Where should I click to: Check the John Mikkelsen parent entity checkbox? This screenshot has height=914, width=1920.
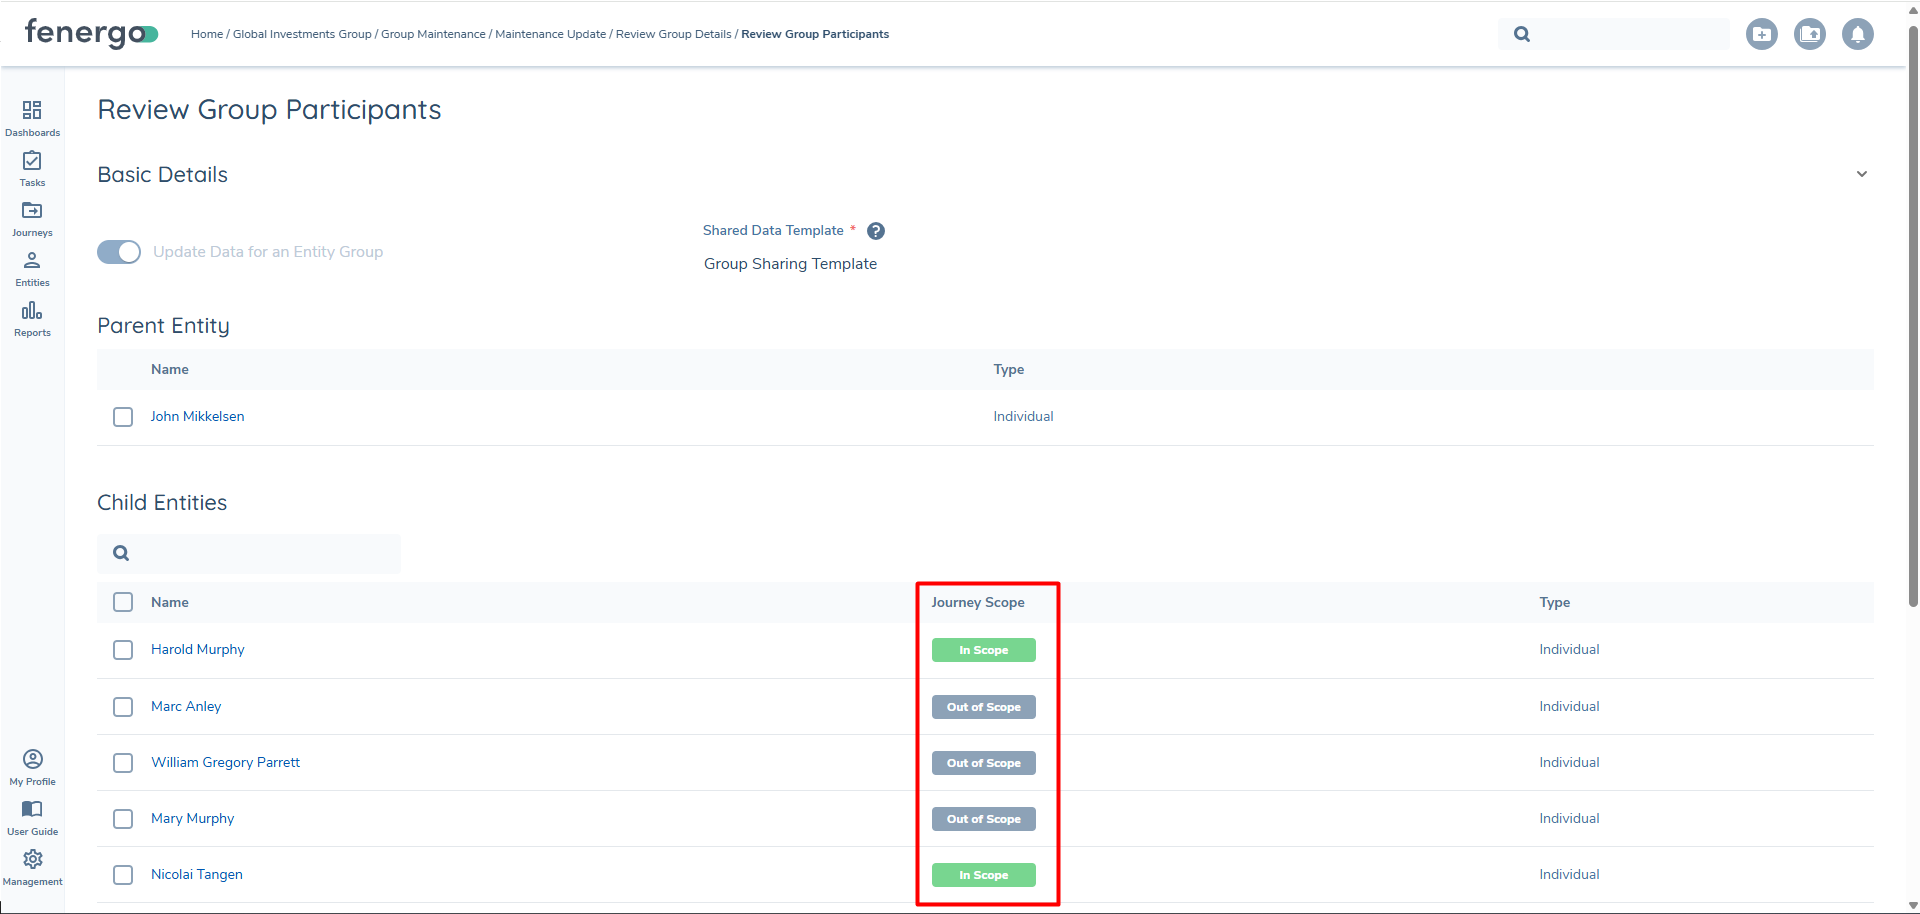(123, 417)
